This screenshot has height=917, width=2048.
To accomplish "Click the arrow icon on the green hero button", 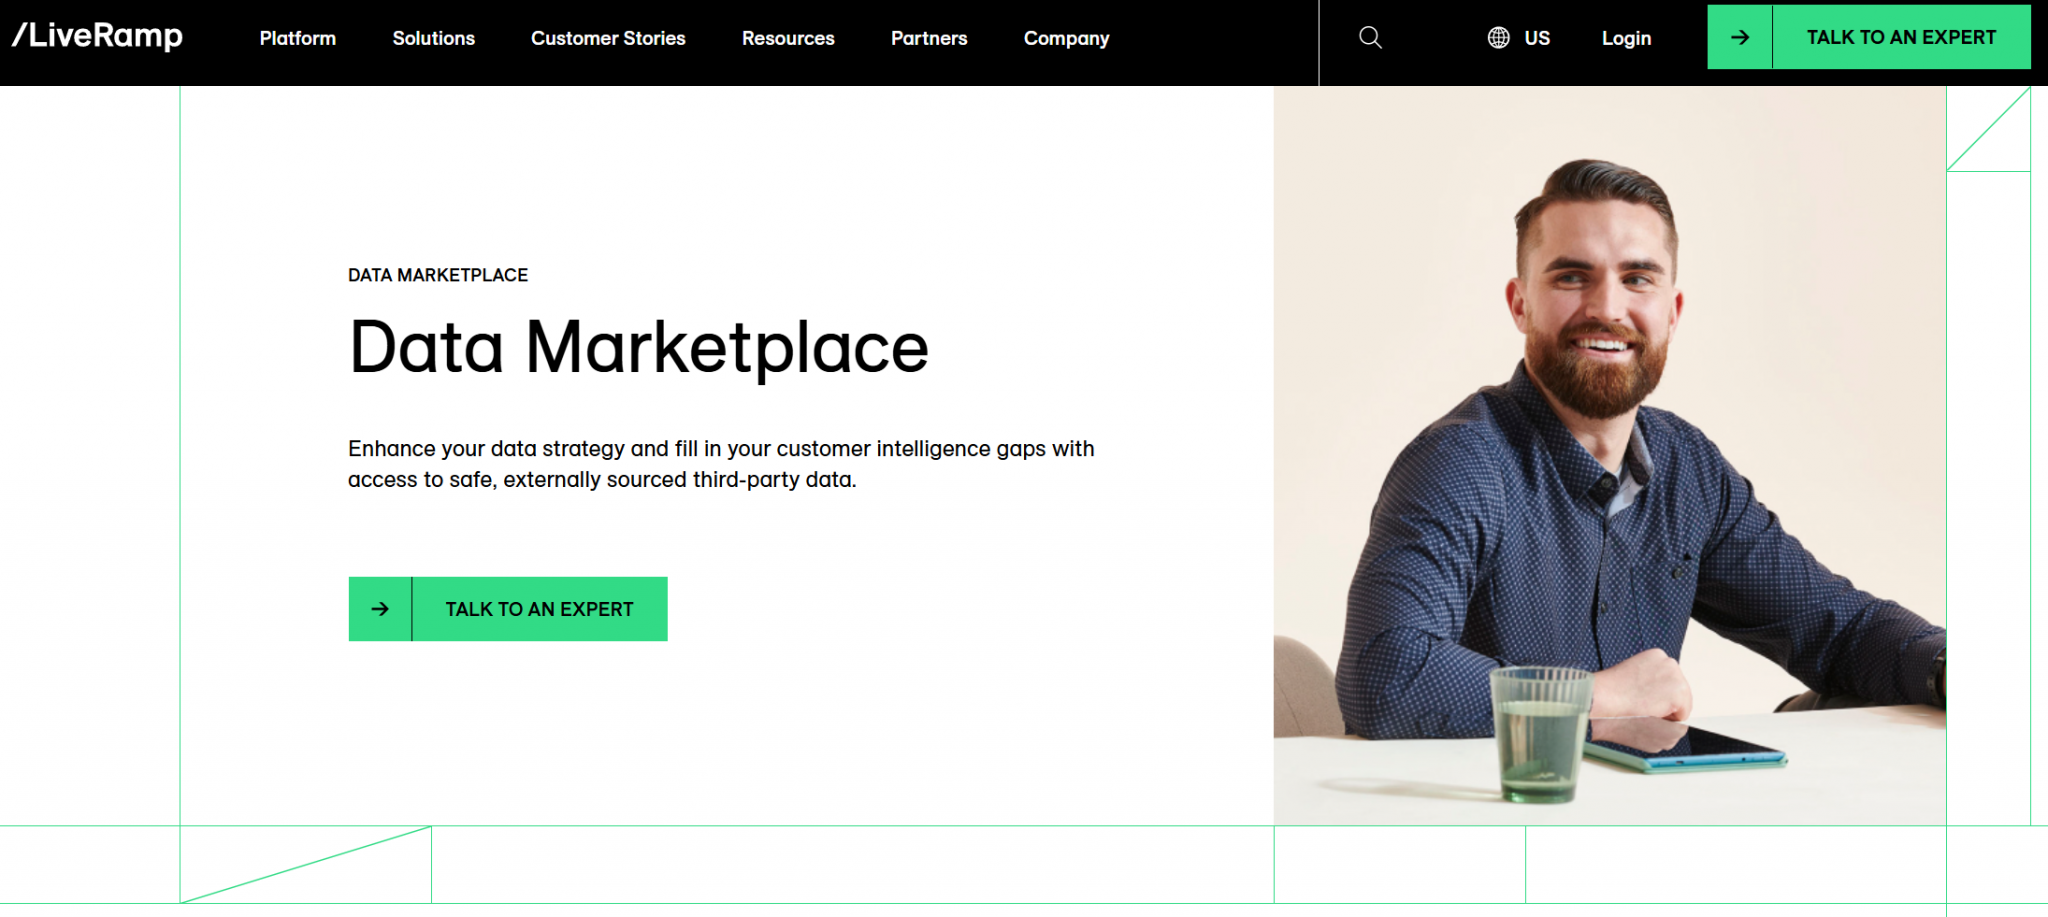I will 380,608.
